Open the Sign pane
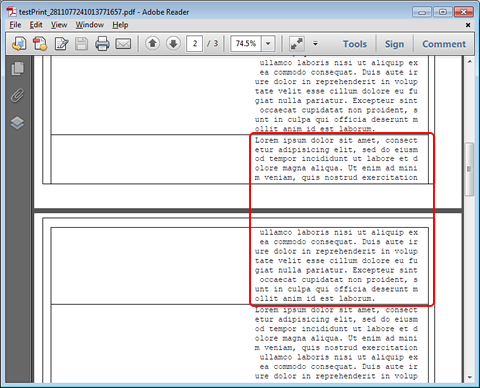The image size is (480, 388). tap(394, 44)
